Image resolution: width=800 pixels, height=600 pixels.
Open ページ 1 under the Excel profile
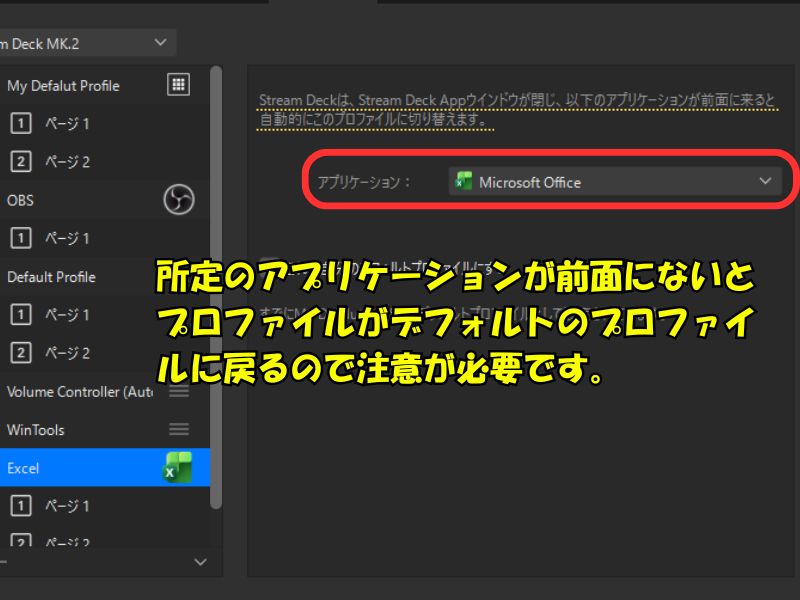(x=66, y=506)
